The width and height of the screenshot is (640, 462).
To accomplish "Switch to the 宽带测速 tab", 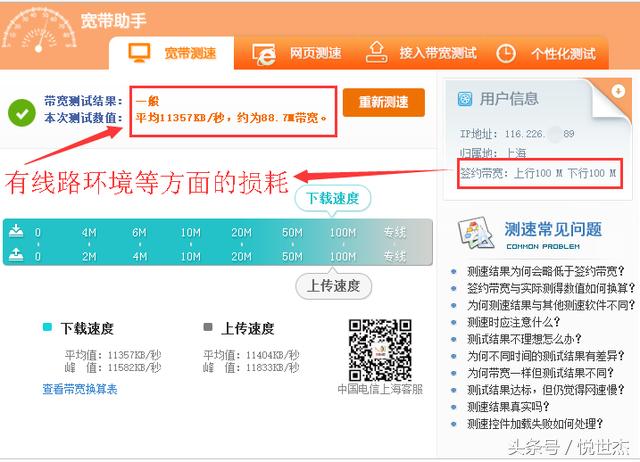I will coord(171,53).
